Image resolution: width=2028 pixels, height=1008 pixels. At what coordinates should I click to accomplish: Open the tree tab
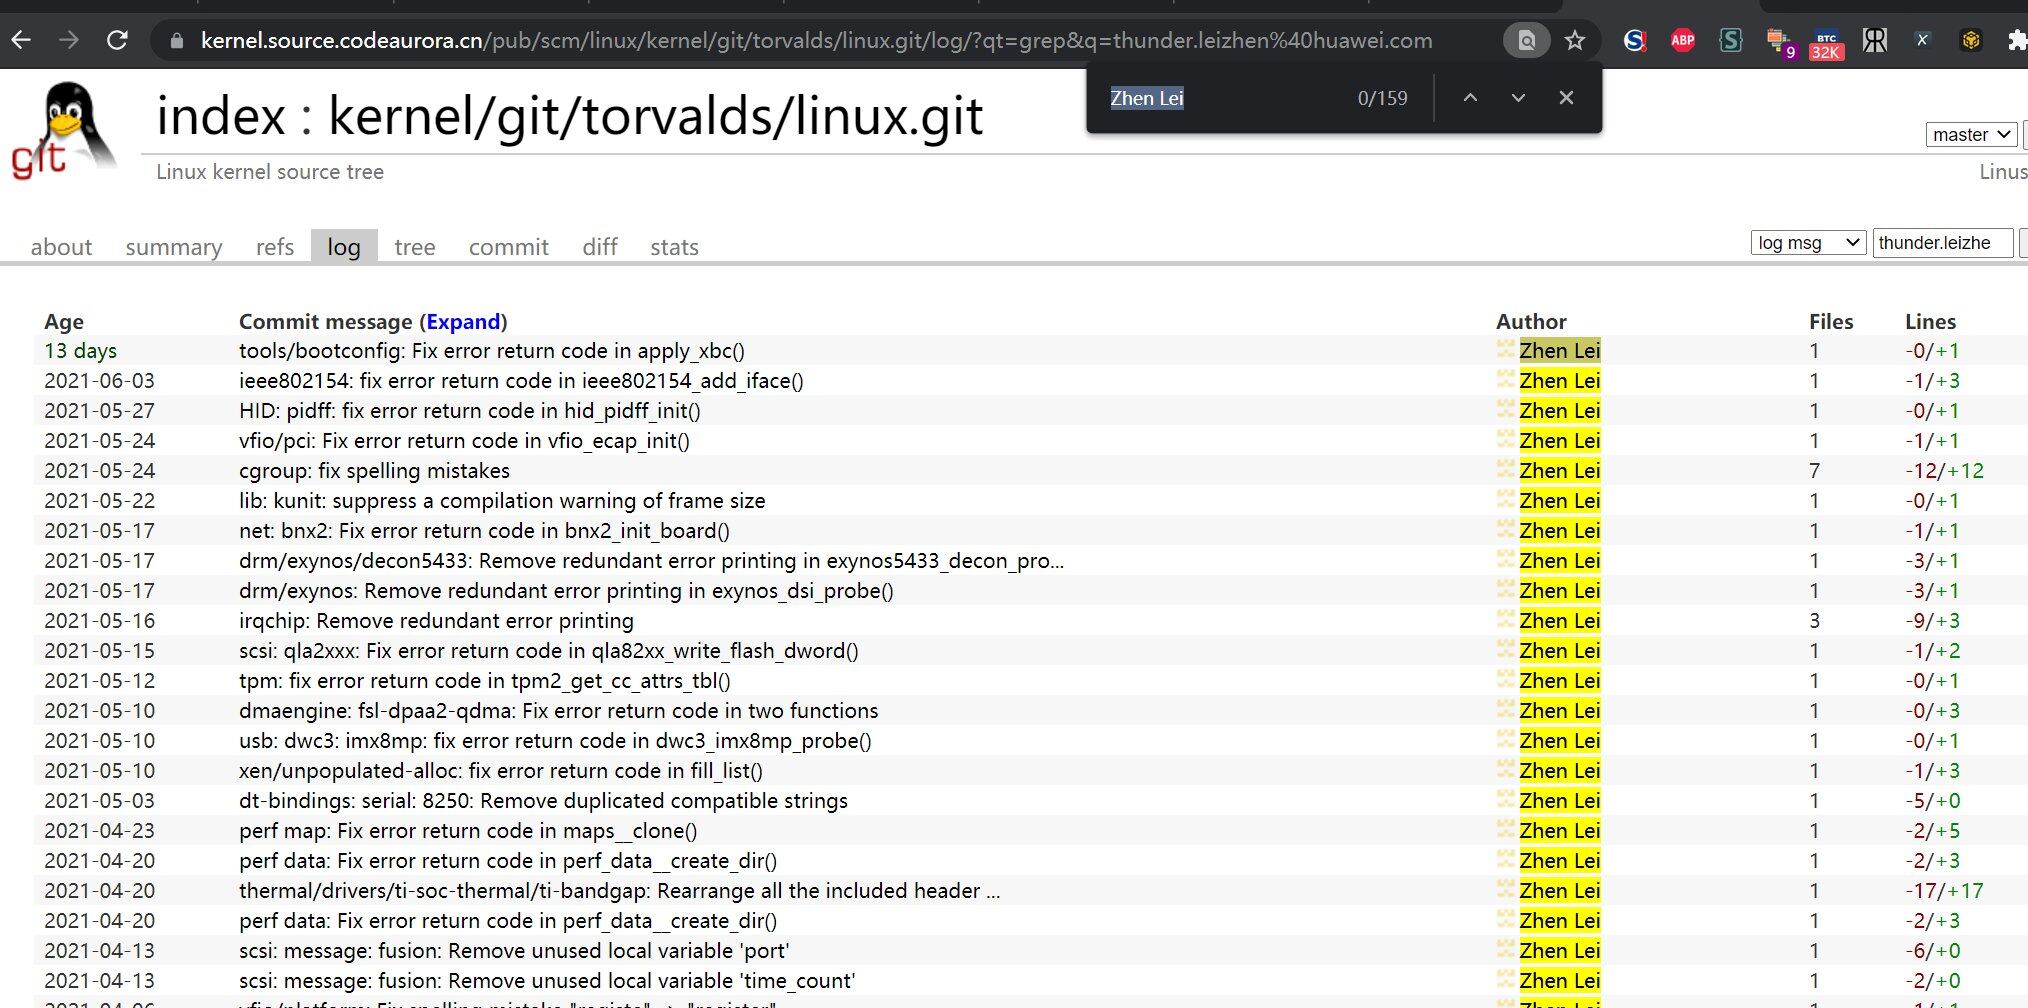pyautogui.click(x=415, y=247)
